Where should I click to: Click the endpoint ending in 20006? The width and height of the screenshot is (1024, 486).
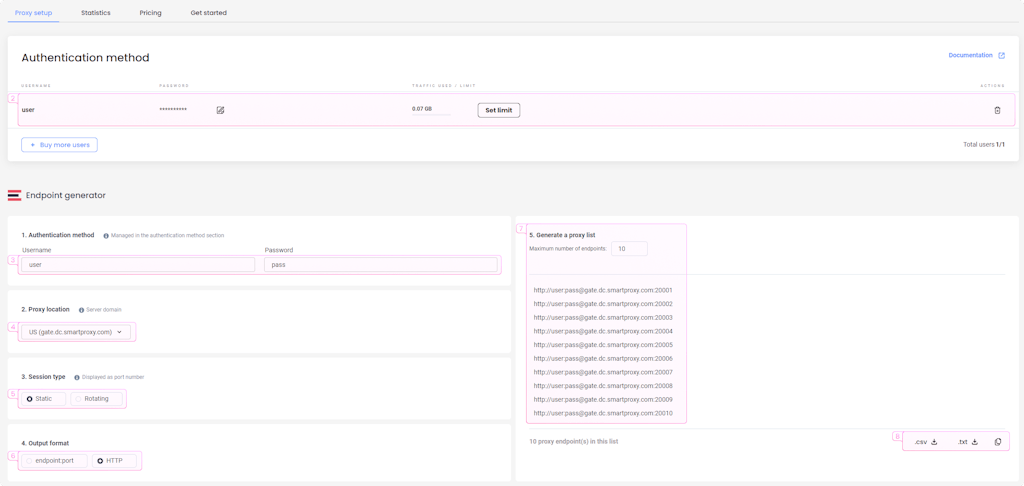[603, 359]
